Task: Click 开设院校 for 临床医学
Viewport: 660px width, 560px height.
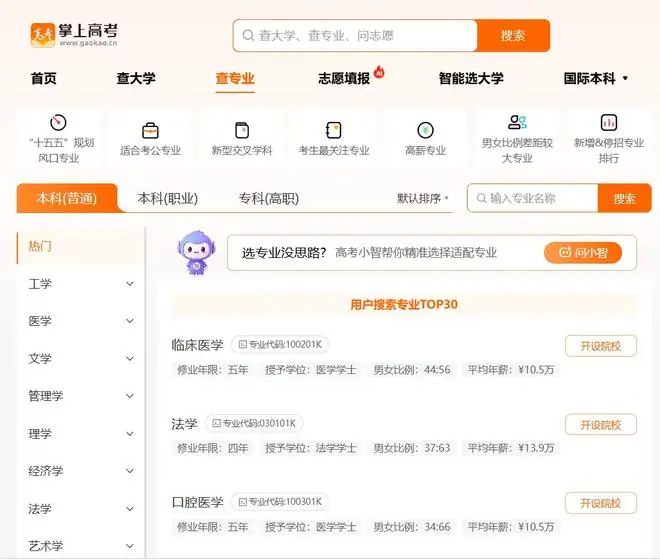Action: [x=601, y=346]
